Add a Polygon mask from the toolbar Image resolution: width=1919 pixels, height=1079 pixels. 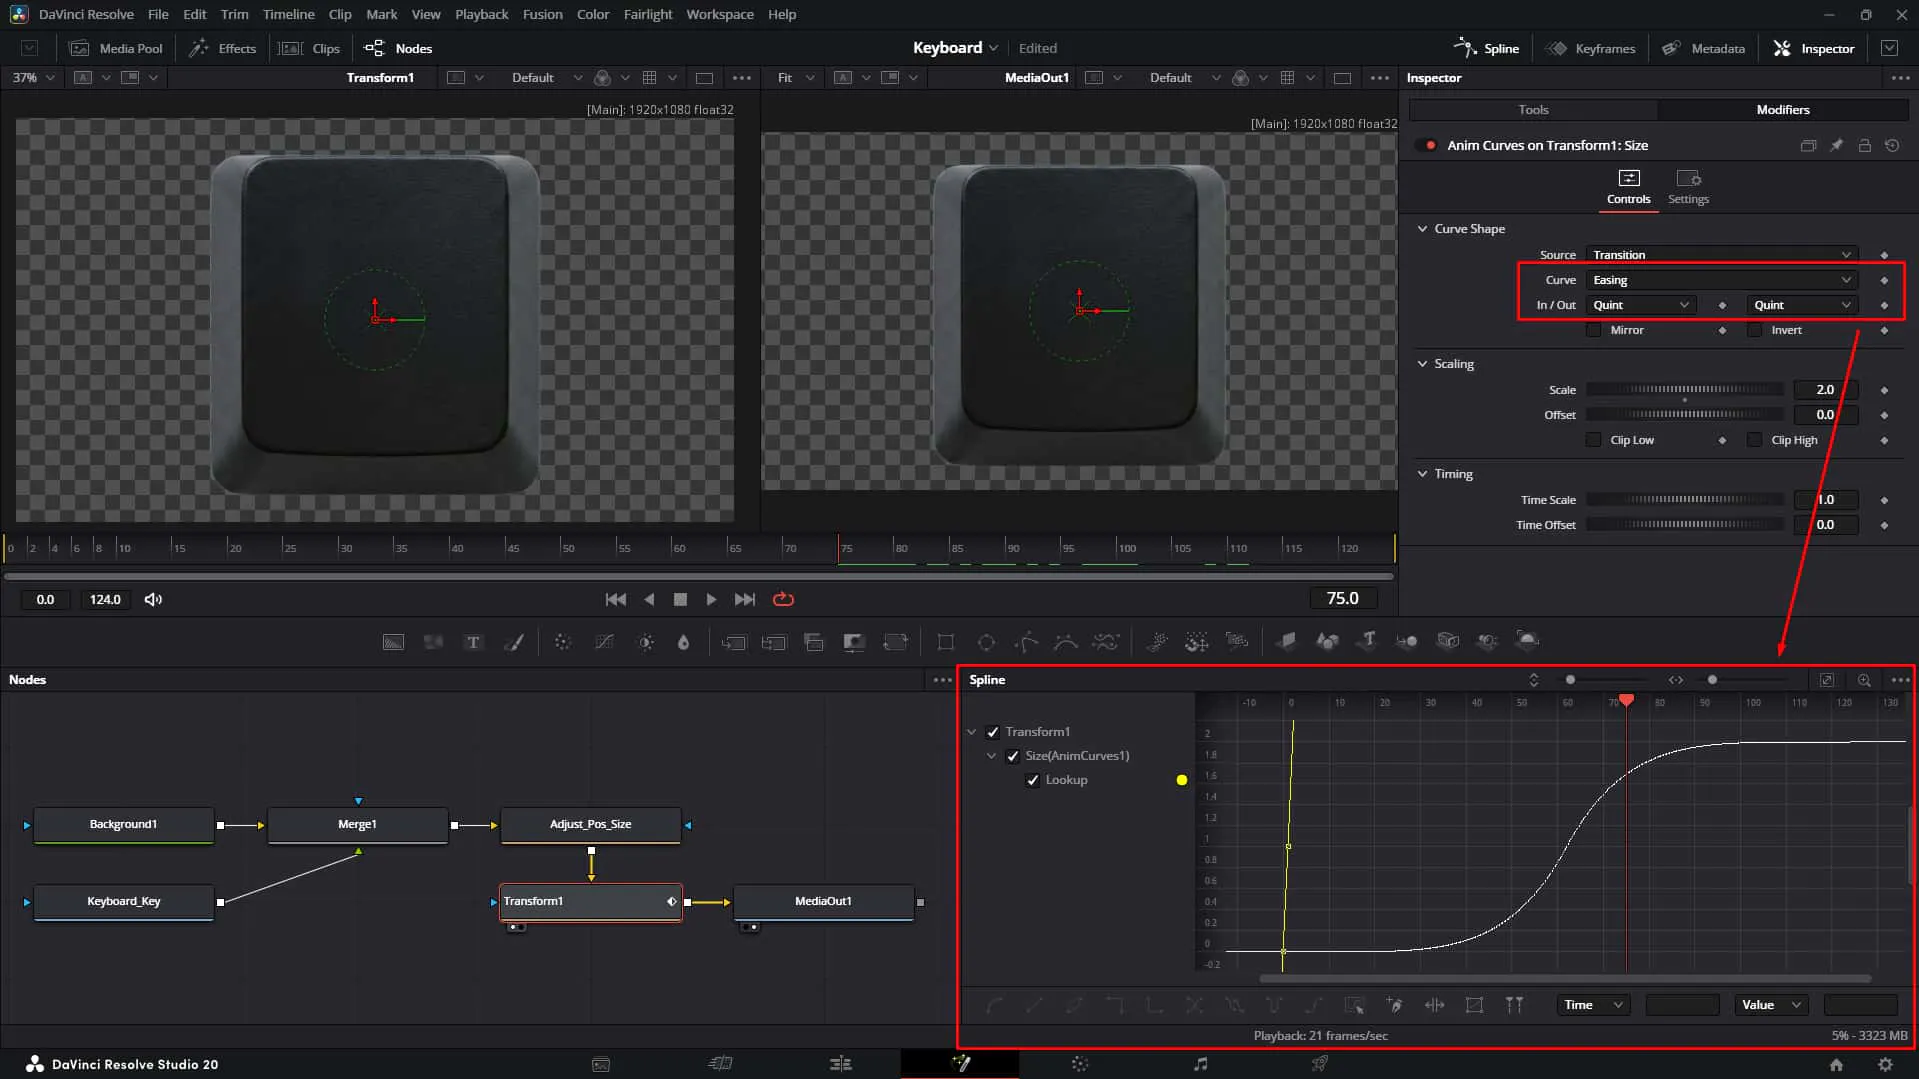(1026, 642)
